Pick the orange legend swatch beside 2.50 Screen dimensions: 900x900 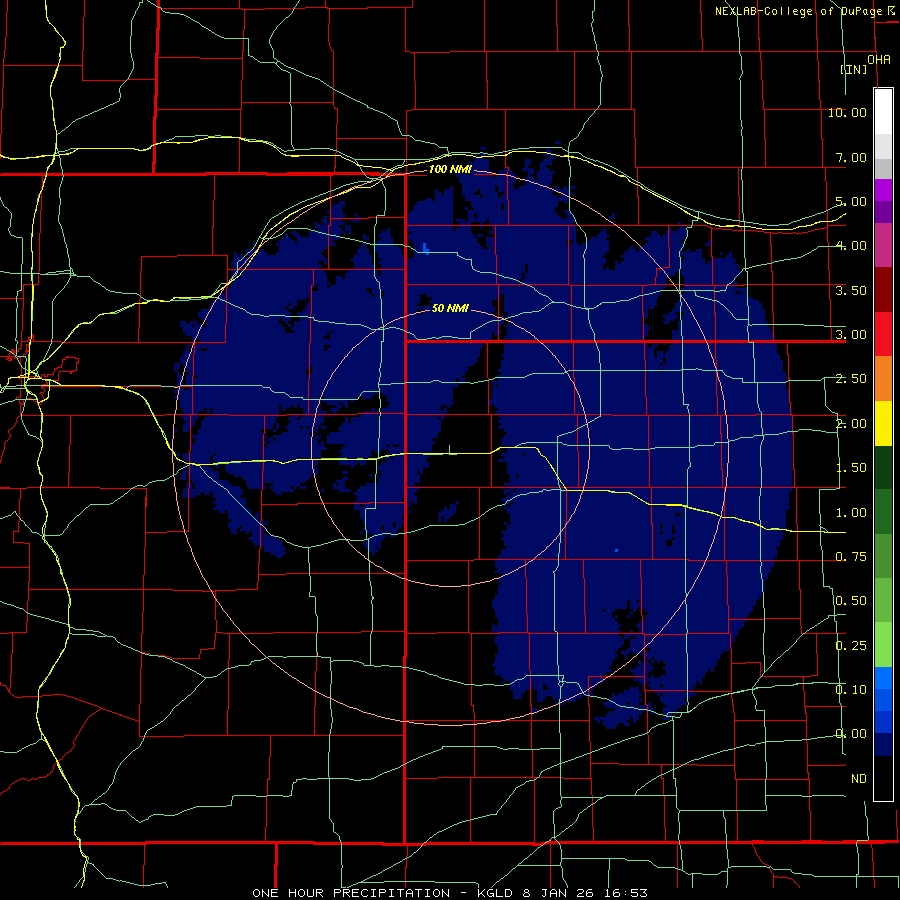[883, 379]
